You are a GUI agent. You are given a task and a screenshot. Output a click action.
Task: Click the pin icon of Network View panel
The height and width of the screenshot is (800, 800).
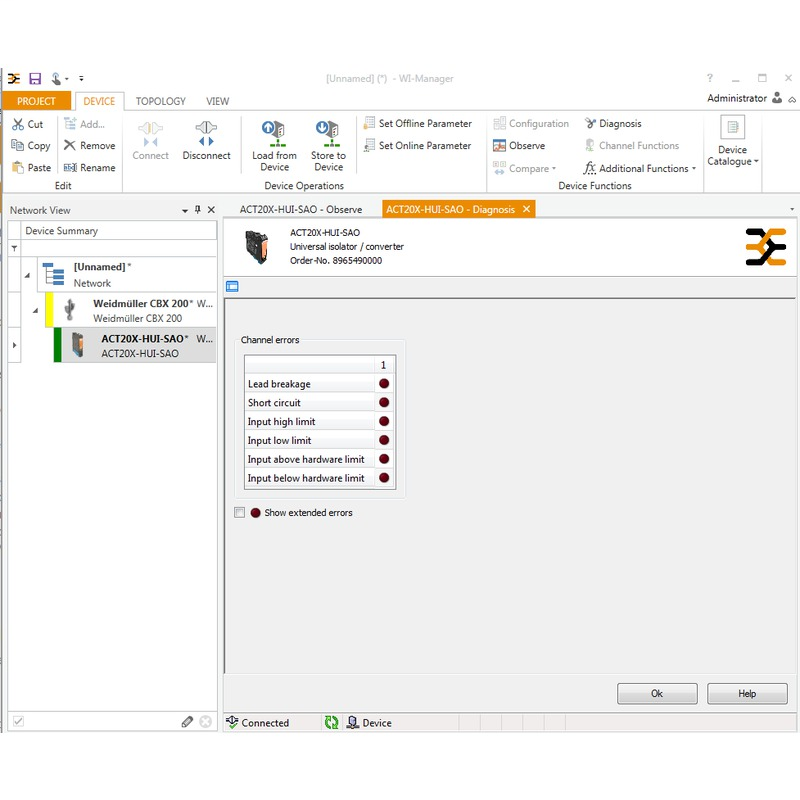coord(198,210)
